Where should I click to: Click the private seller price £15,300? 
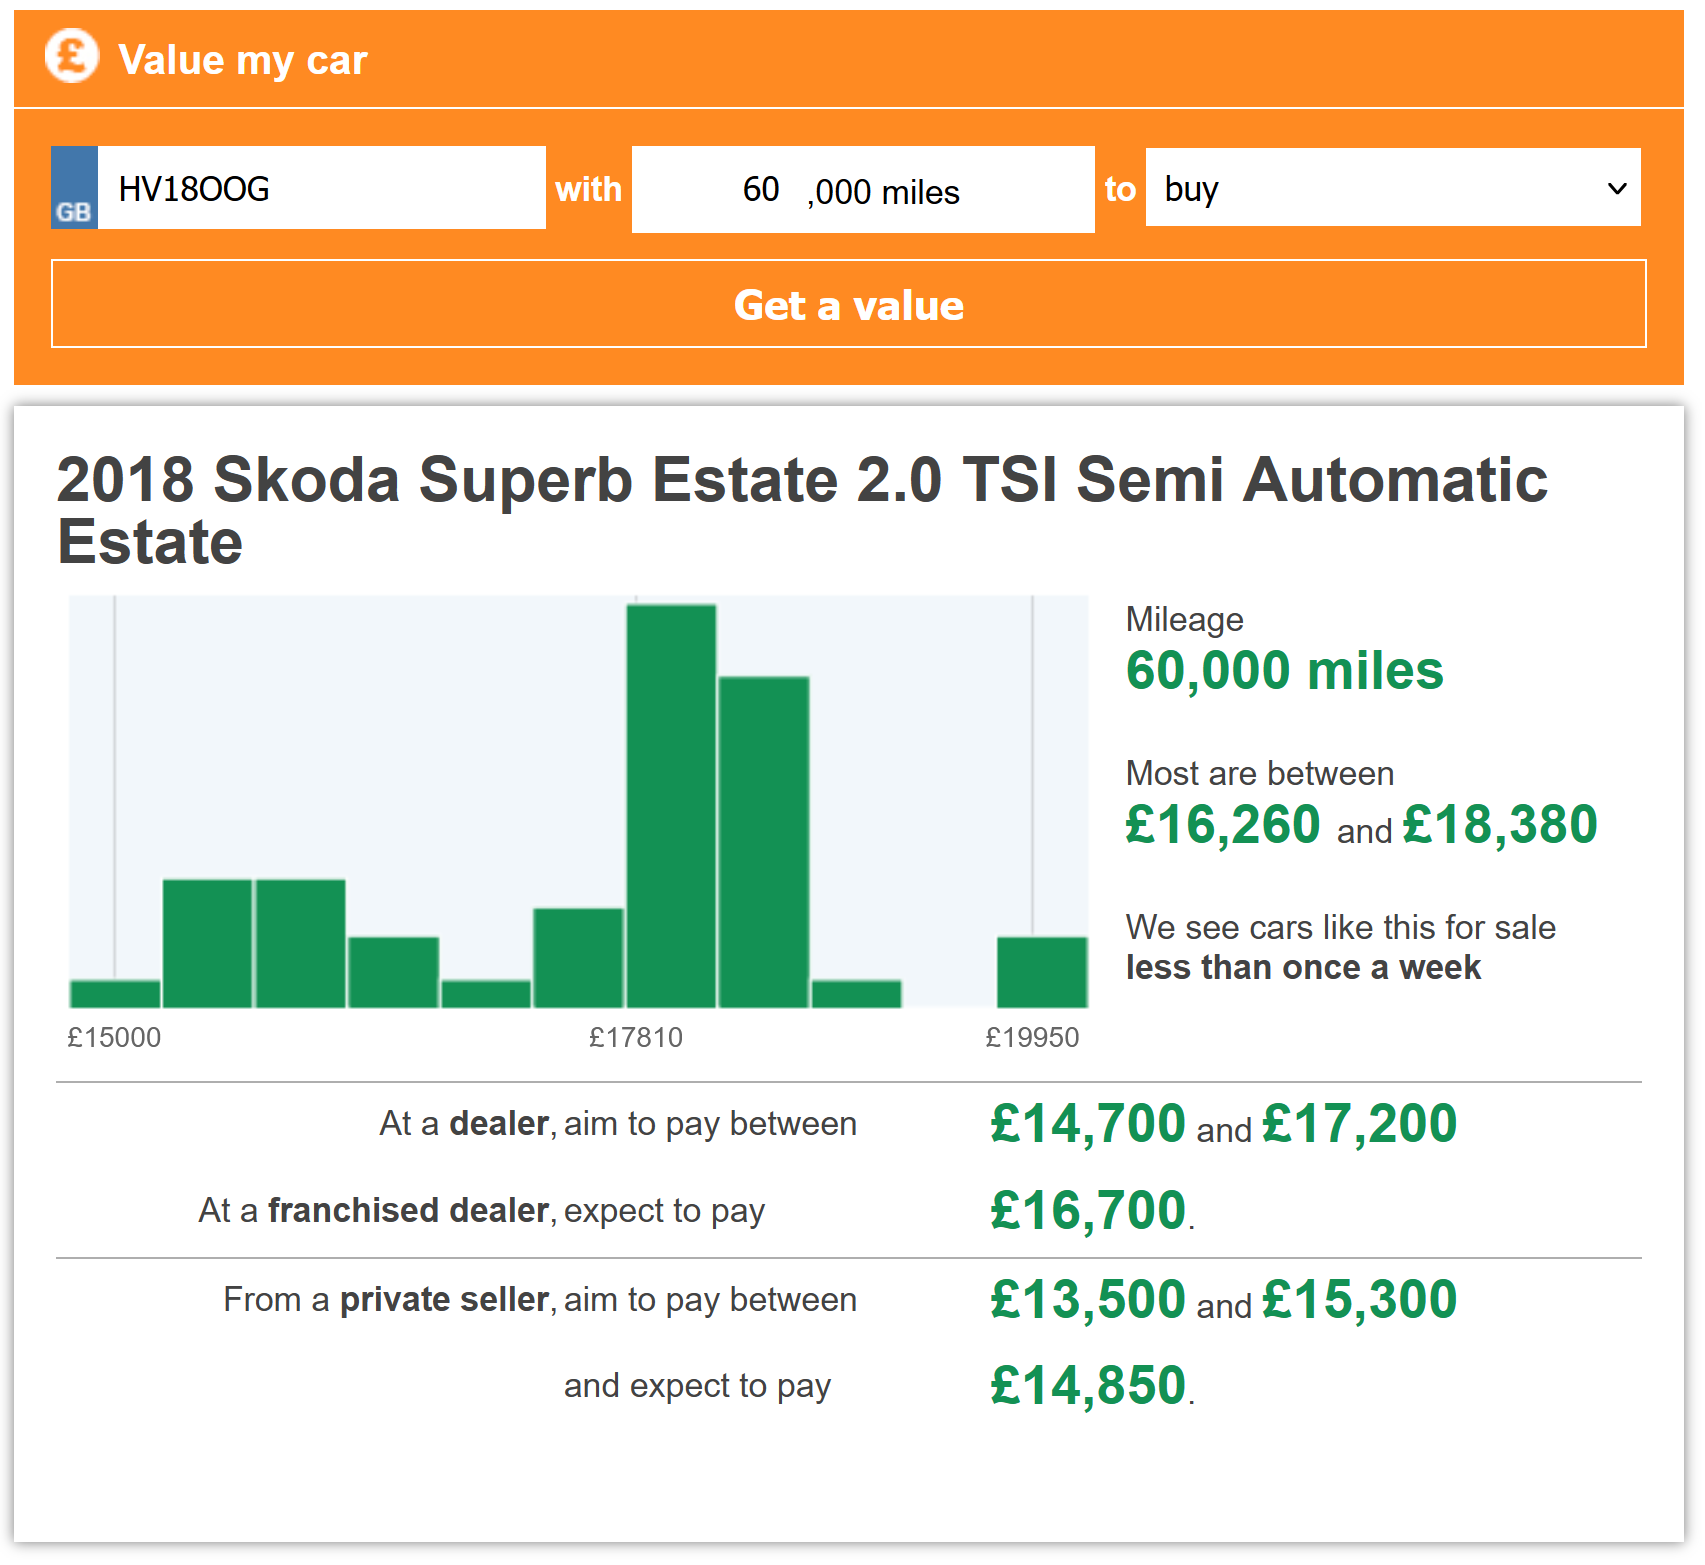coord(1360,1299)
